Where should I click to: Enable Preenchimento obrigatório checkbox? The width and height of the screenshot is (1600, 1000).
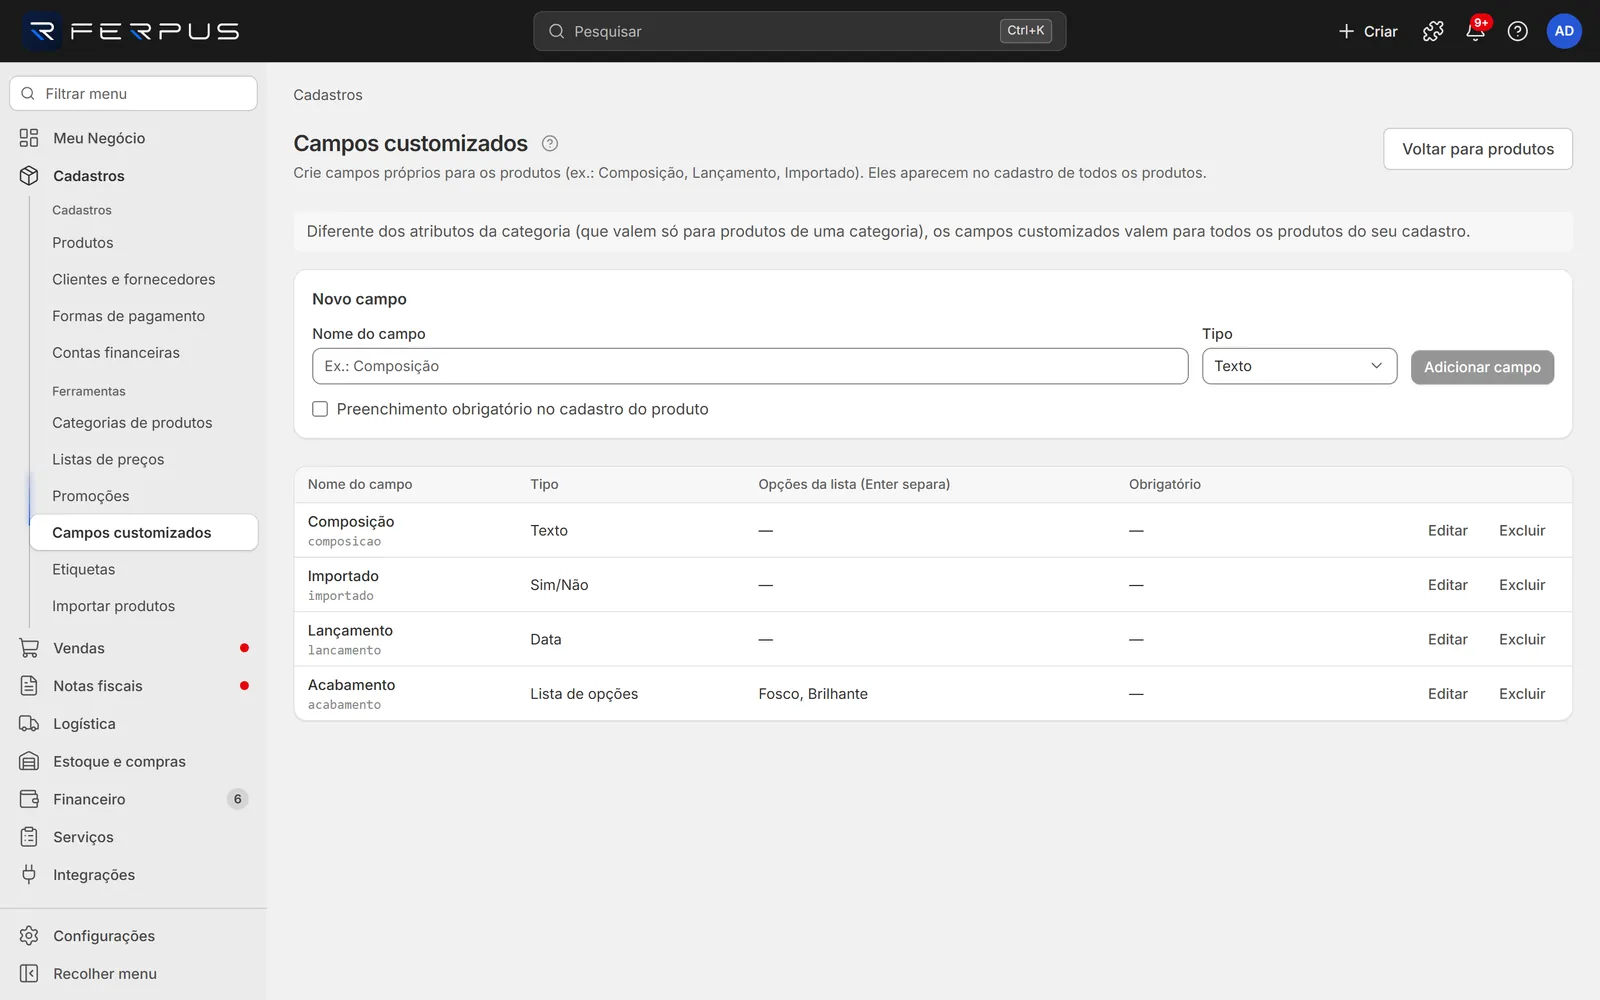click(320, 409)
